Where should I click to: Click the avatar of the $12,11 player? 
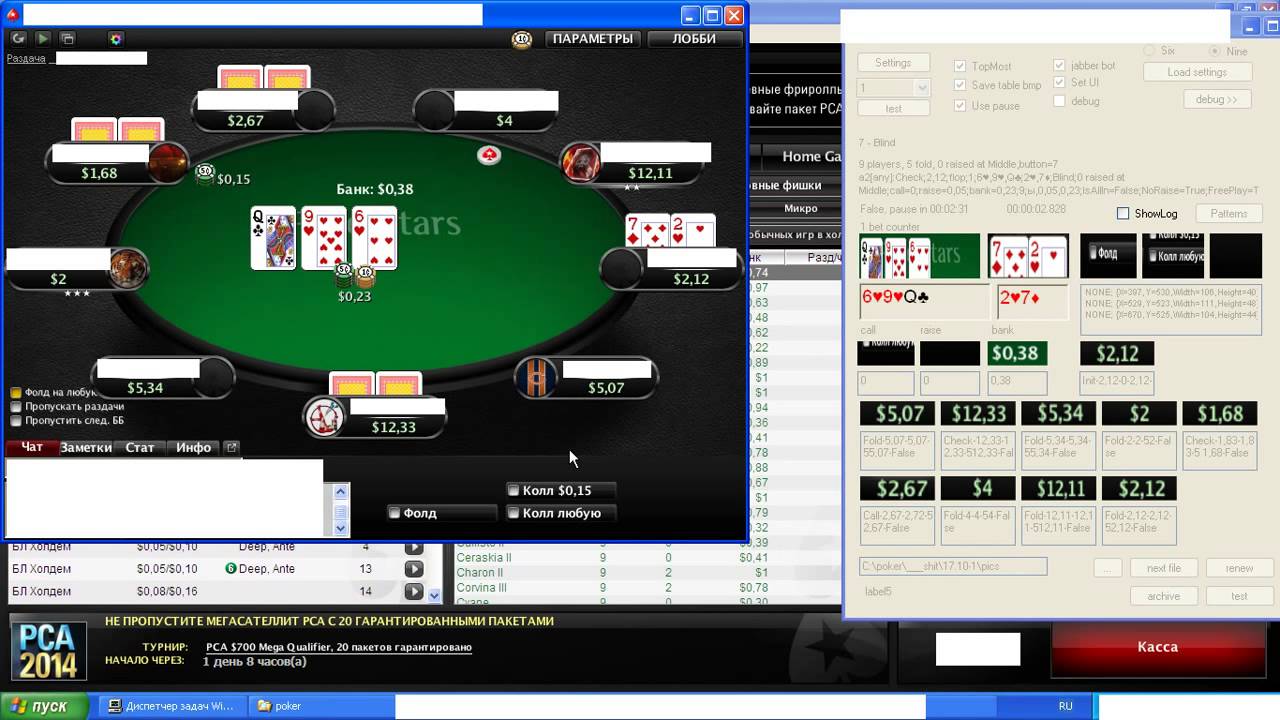click(581, 163)
